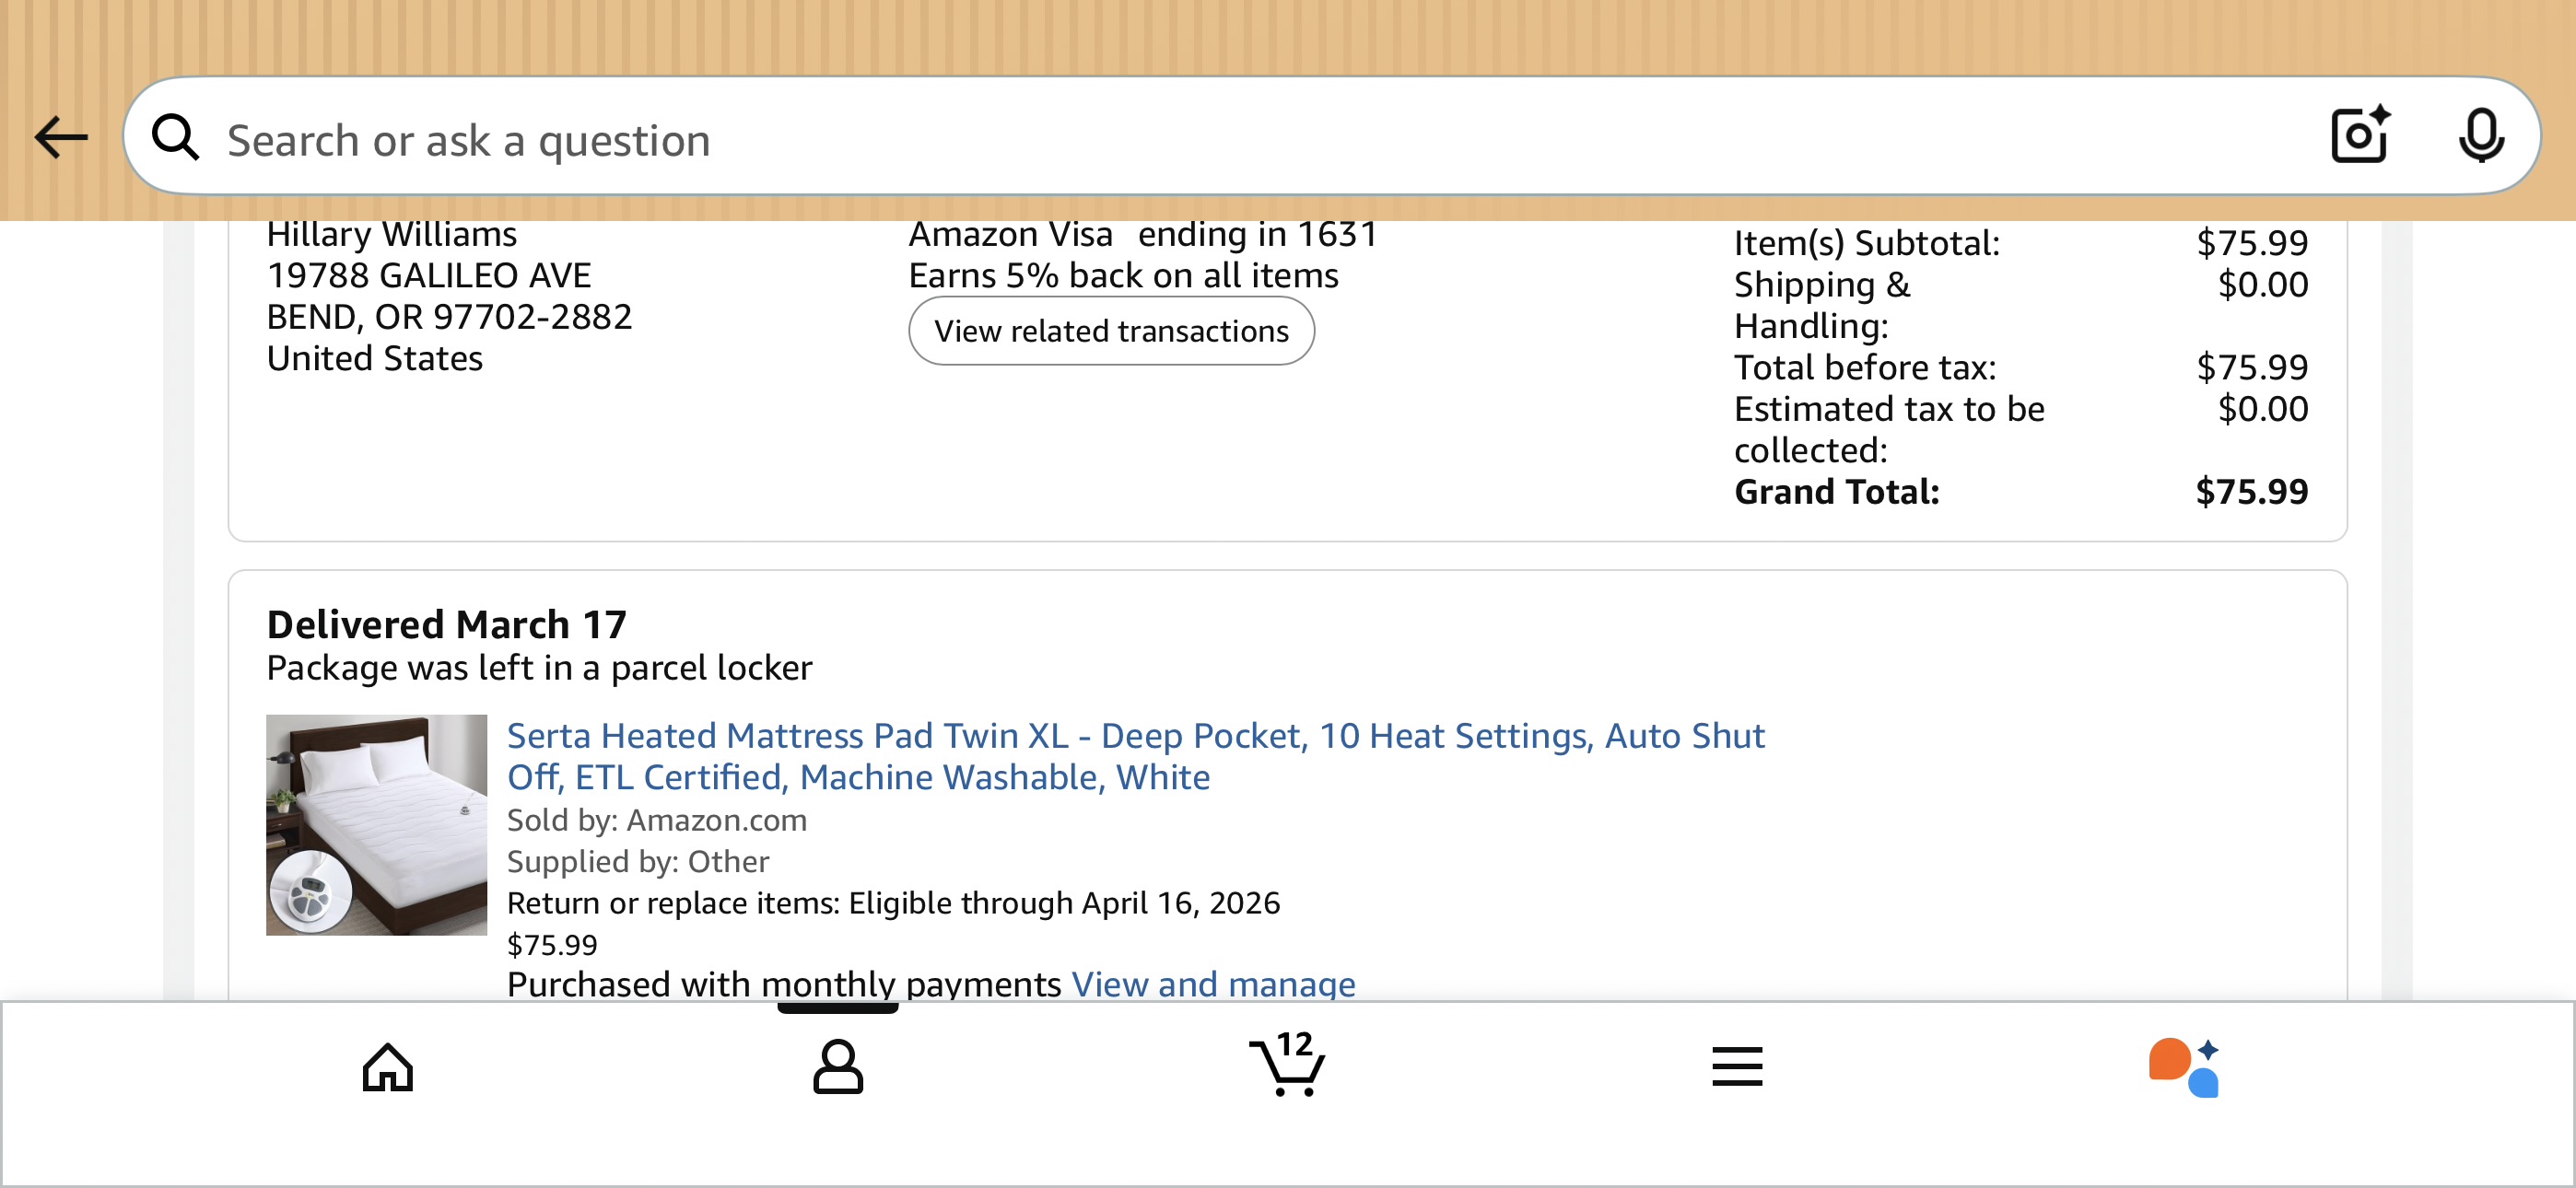Image resolution: width=2576 pixels, height=1188 pixels.
Task: Click View related transactions button
Action: tap(1111, 331)
